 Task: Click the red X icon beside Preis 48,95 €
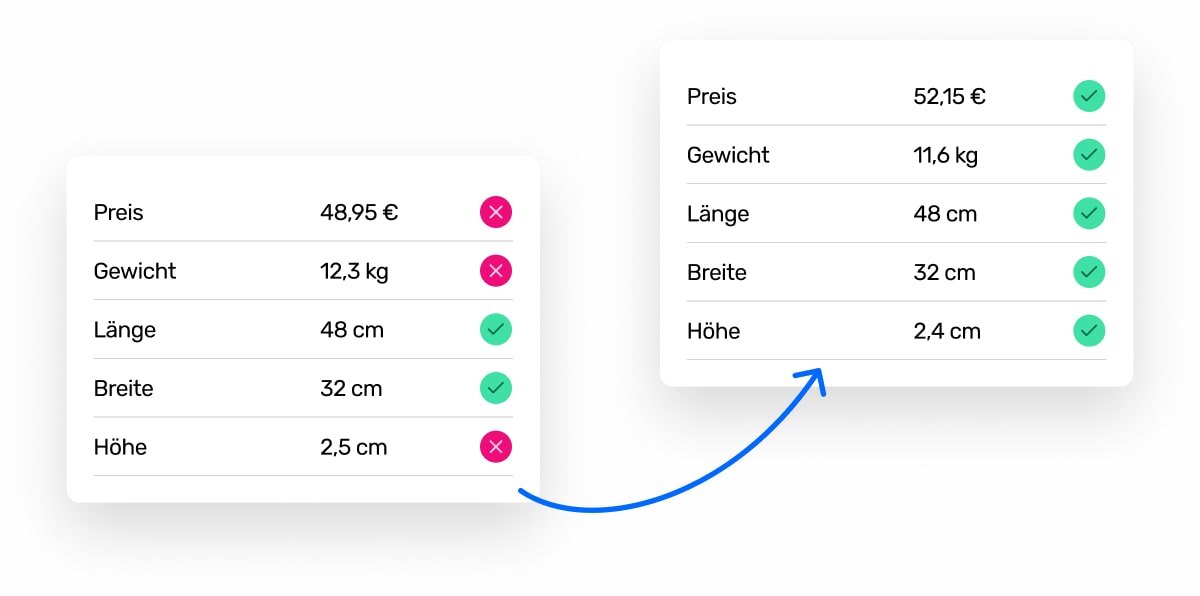point(496,212)
